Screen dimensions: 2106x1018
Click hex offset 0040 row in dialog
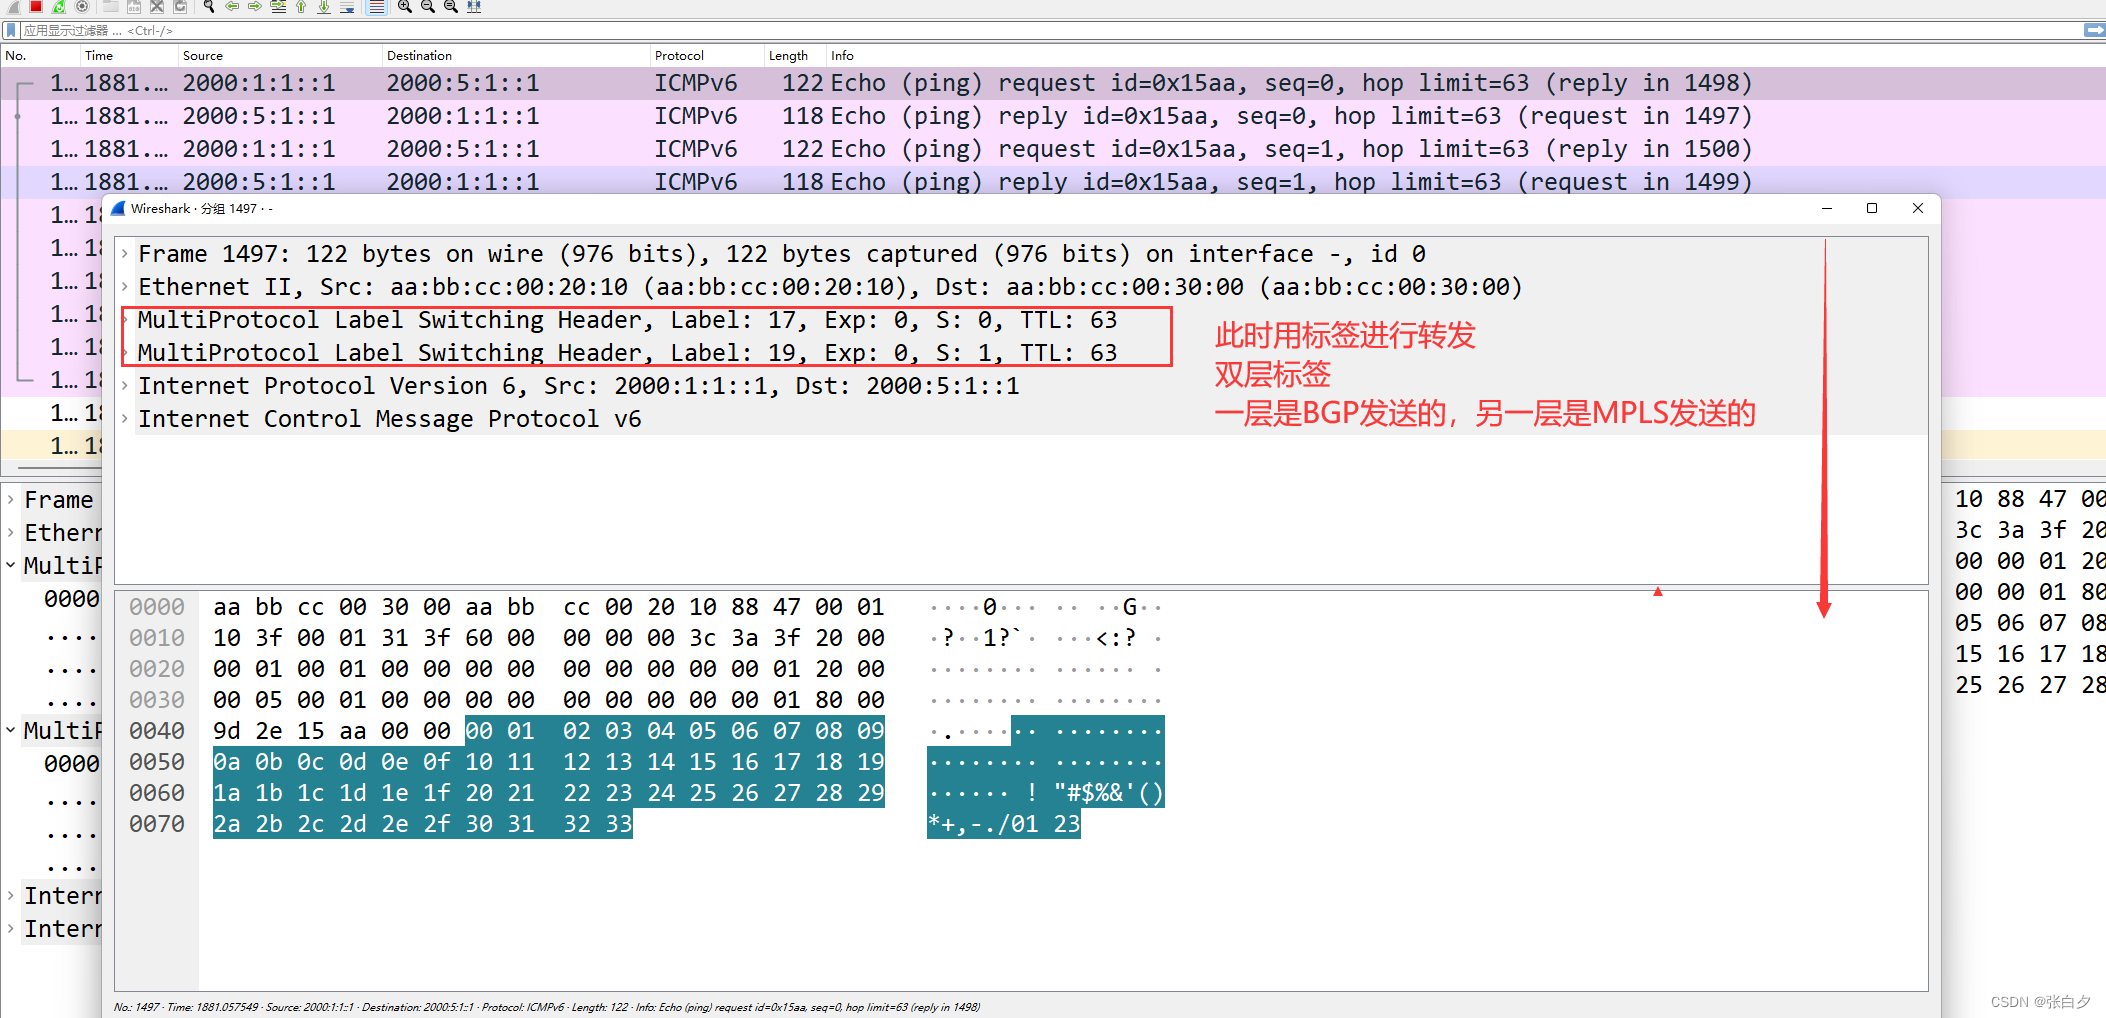[x=157, y=731]
